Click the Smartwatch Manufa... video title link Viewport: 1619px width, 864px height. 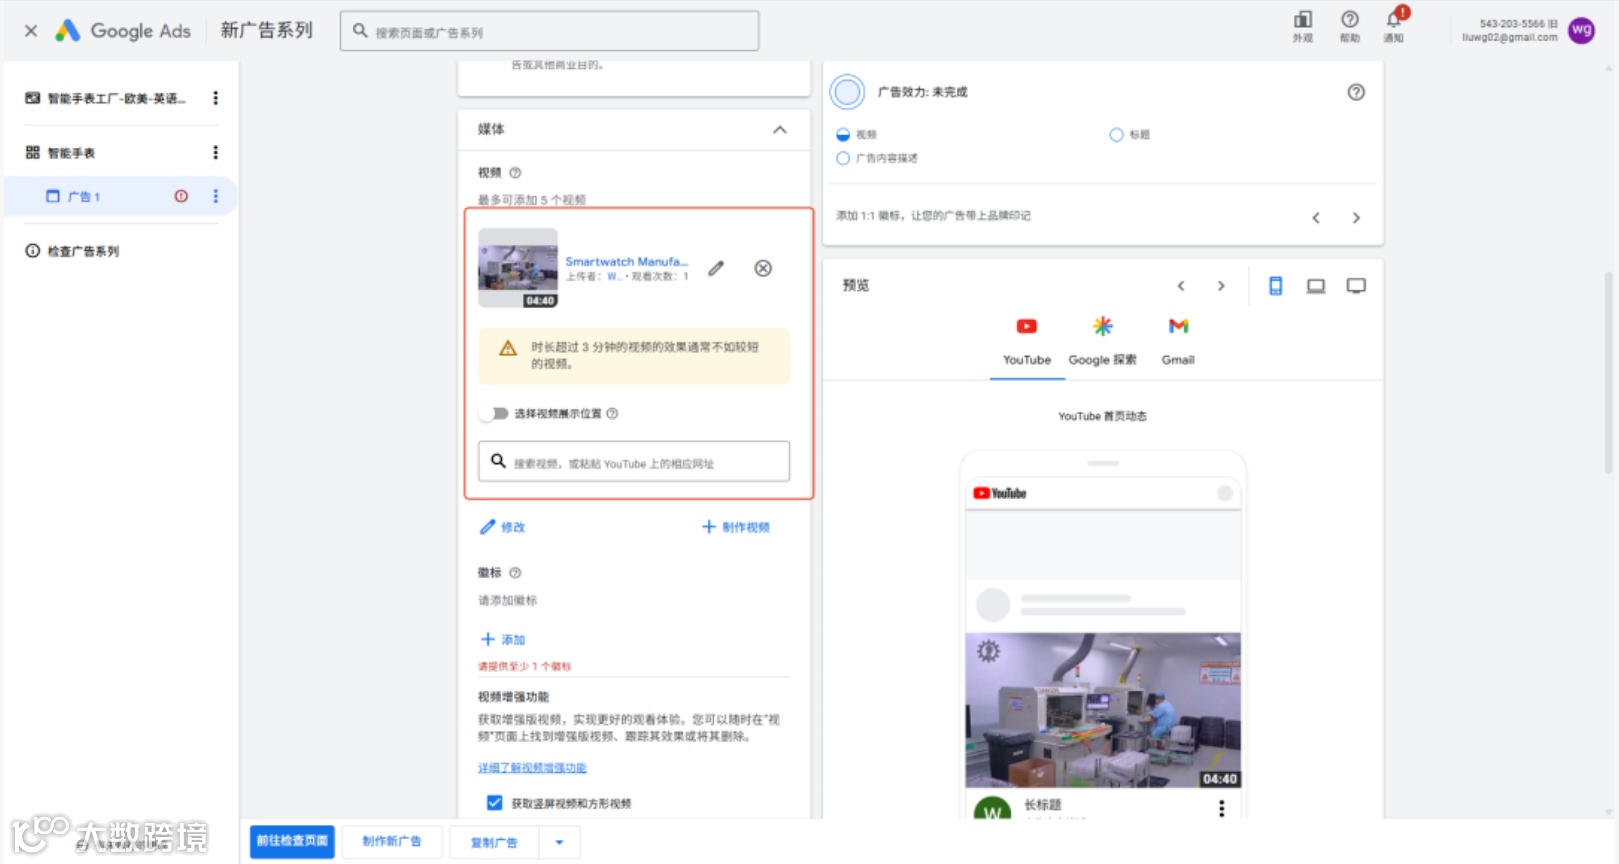[x=627, y=262]
